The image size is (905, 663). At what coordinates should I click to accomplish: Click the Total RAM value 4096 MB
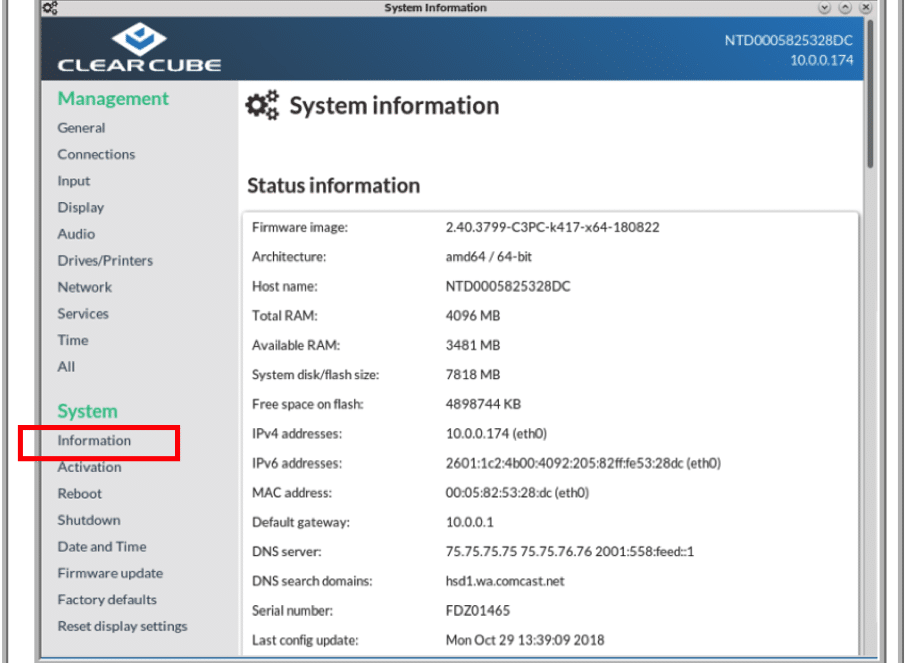tap(473, 316)
